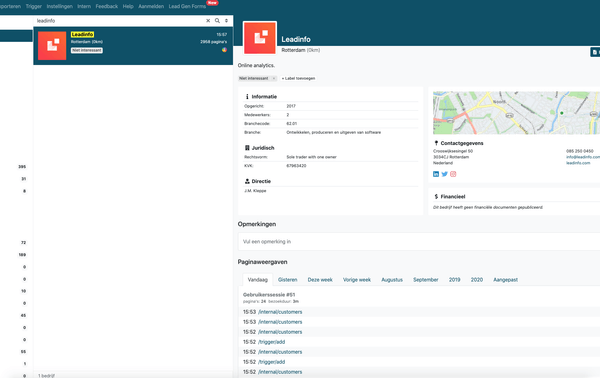Click the colored circle icon in result row
The width and height of the screenshot is (600, 378).
click(x=224, y=50)
